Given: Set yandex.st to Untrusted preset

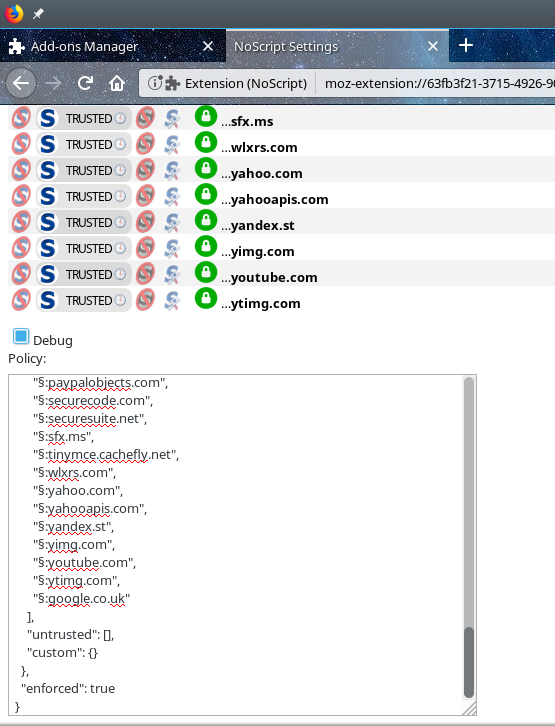Looking at the screenshot, I should (x=145, y=222).
